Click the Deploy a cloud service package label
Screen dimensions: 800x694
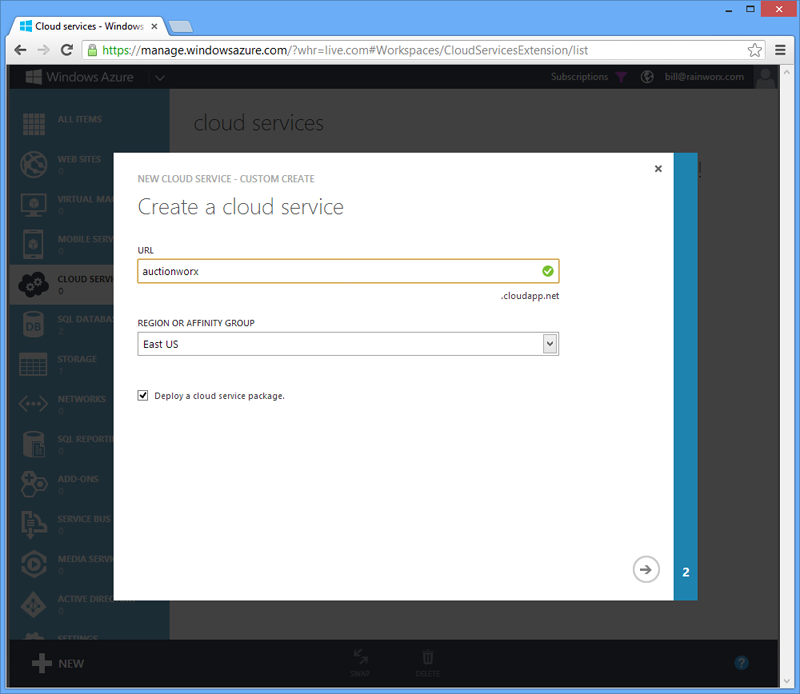219,396
